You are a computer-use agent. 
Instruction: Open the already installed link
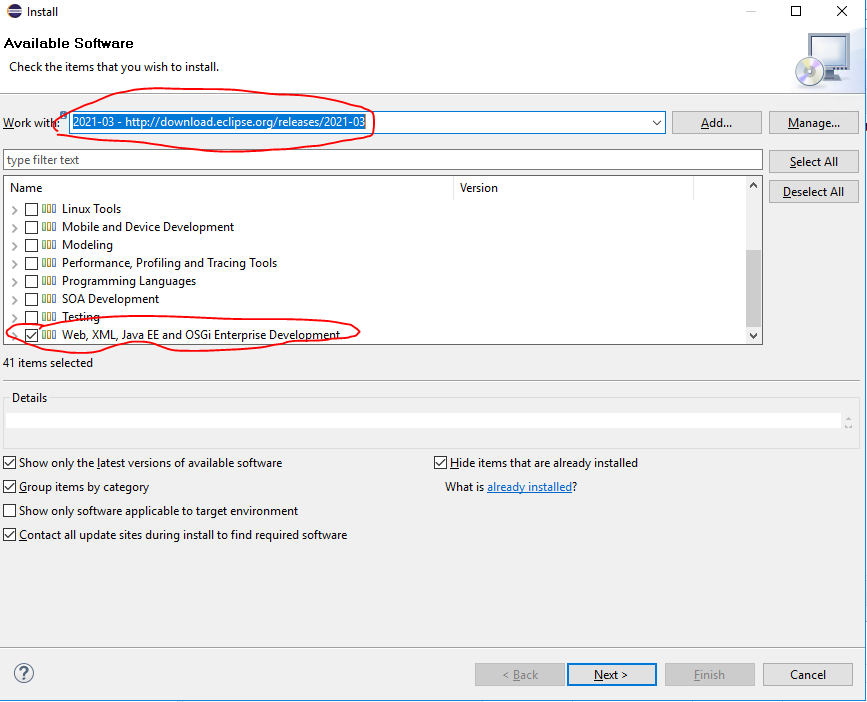(x=529, y=487)
